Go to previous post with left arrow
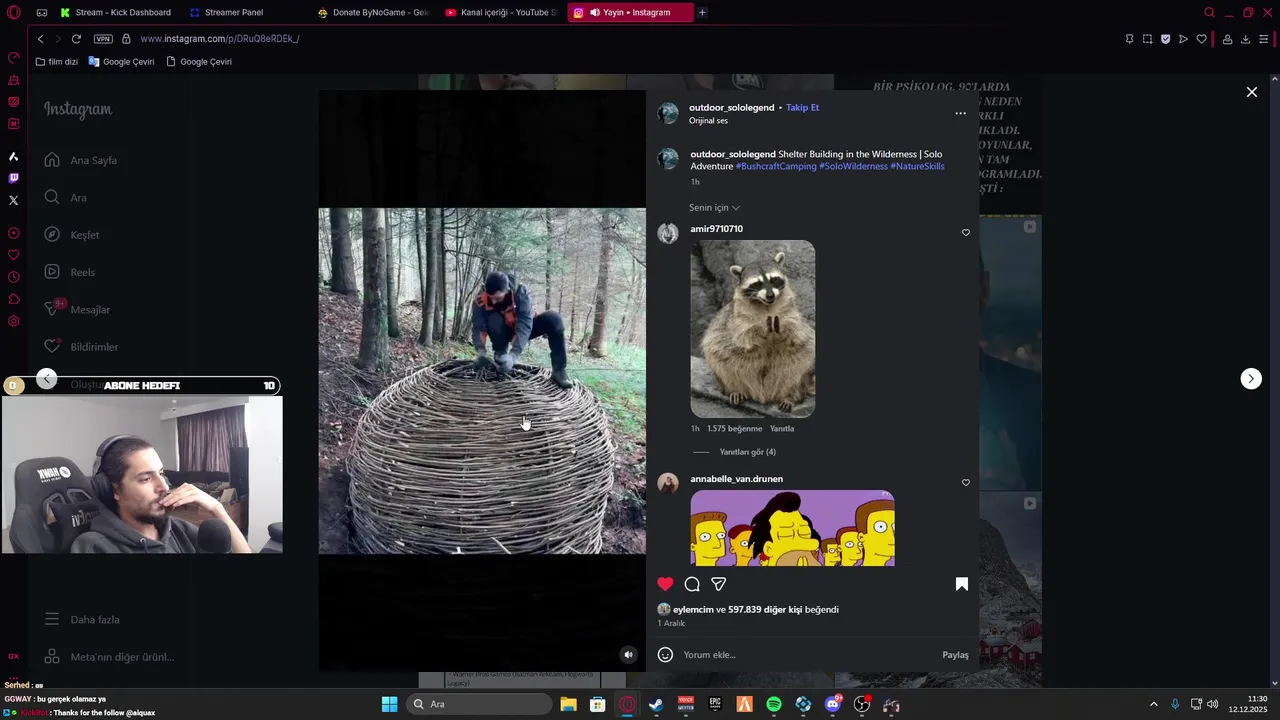The image size is (1280, 720). (x=47, y=378)
